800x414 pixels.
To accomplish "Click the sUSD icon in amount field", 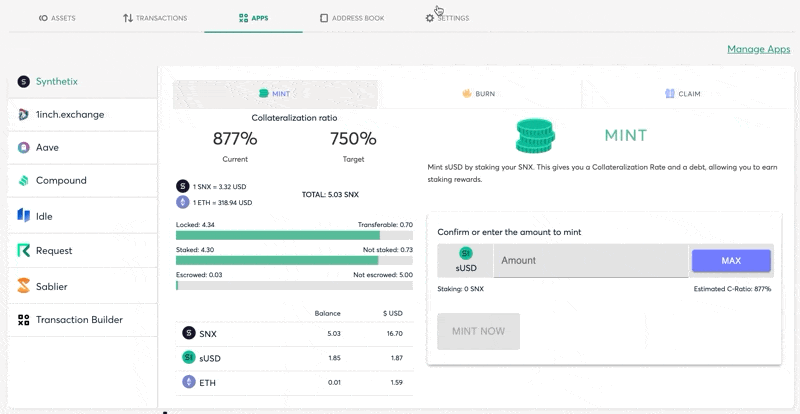I will [x=465, y=253].
